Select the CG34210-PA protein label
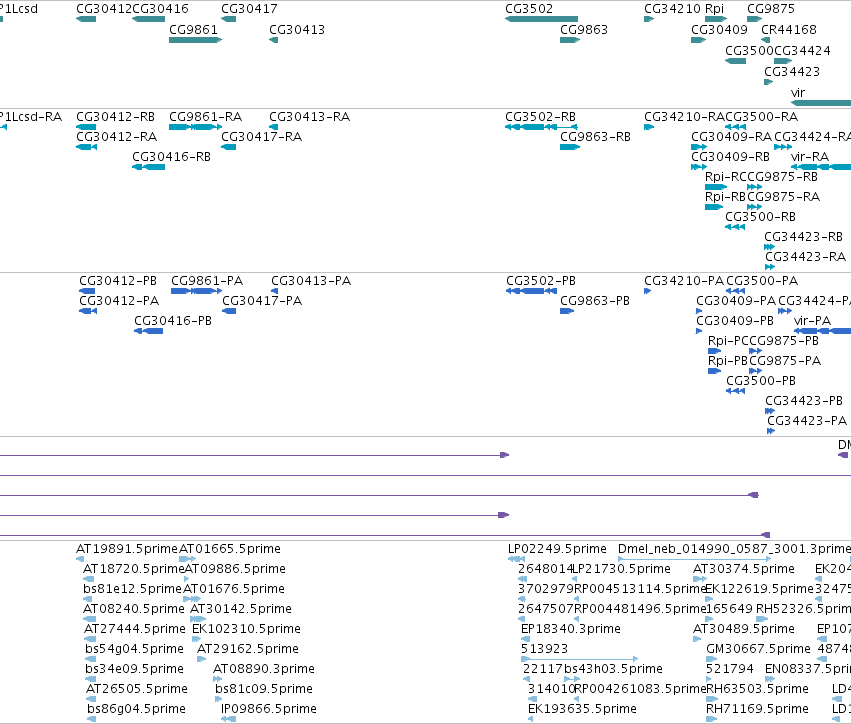The height and width of the screenshot is (724, 851). click(x=684, y=281)
